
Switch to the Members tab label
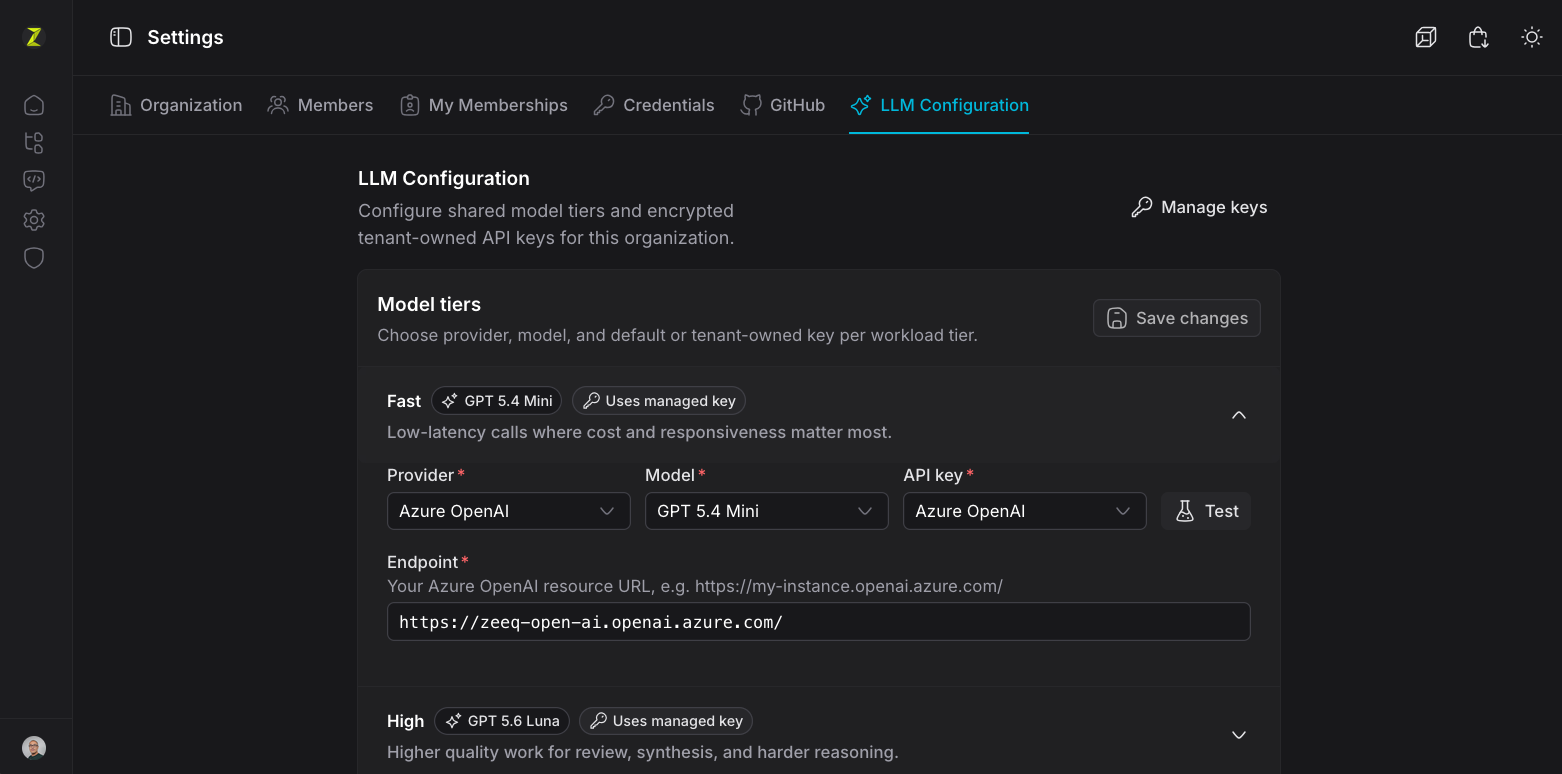click(x=335, y=105)
